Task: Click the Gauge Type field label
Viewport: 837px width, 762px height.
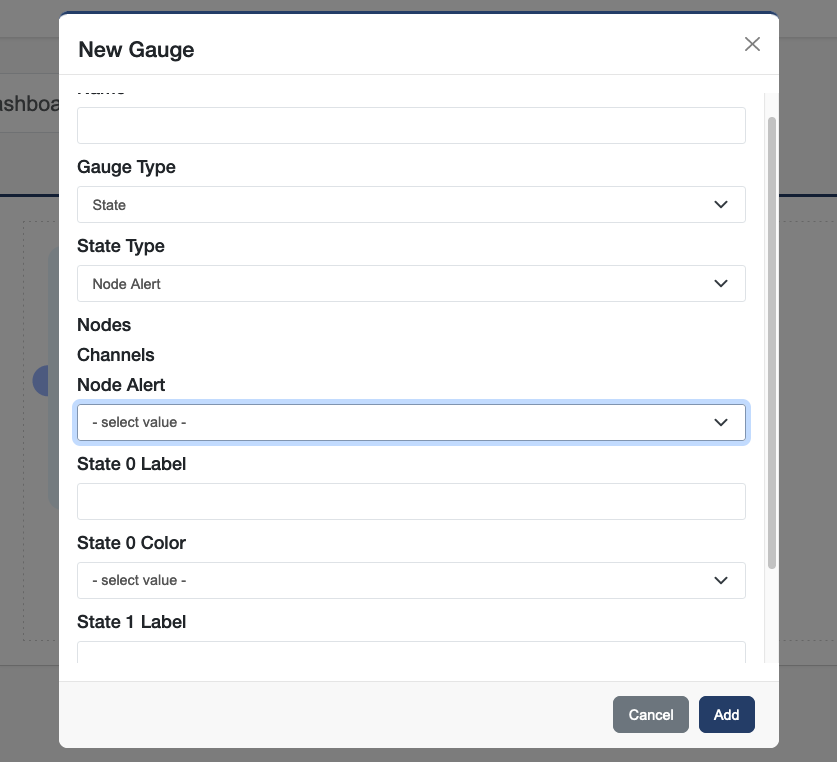Action: point(126,167)
